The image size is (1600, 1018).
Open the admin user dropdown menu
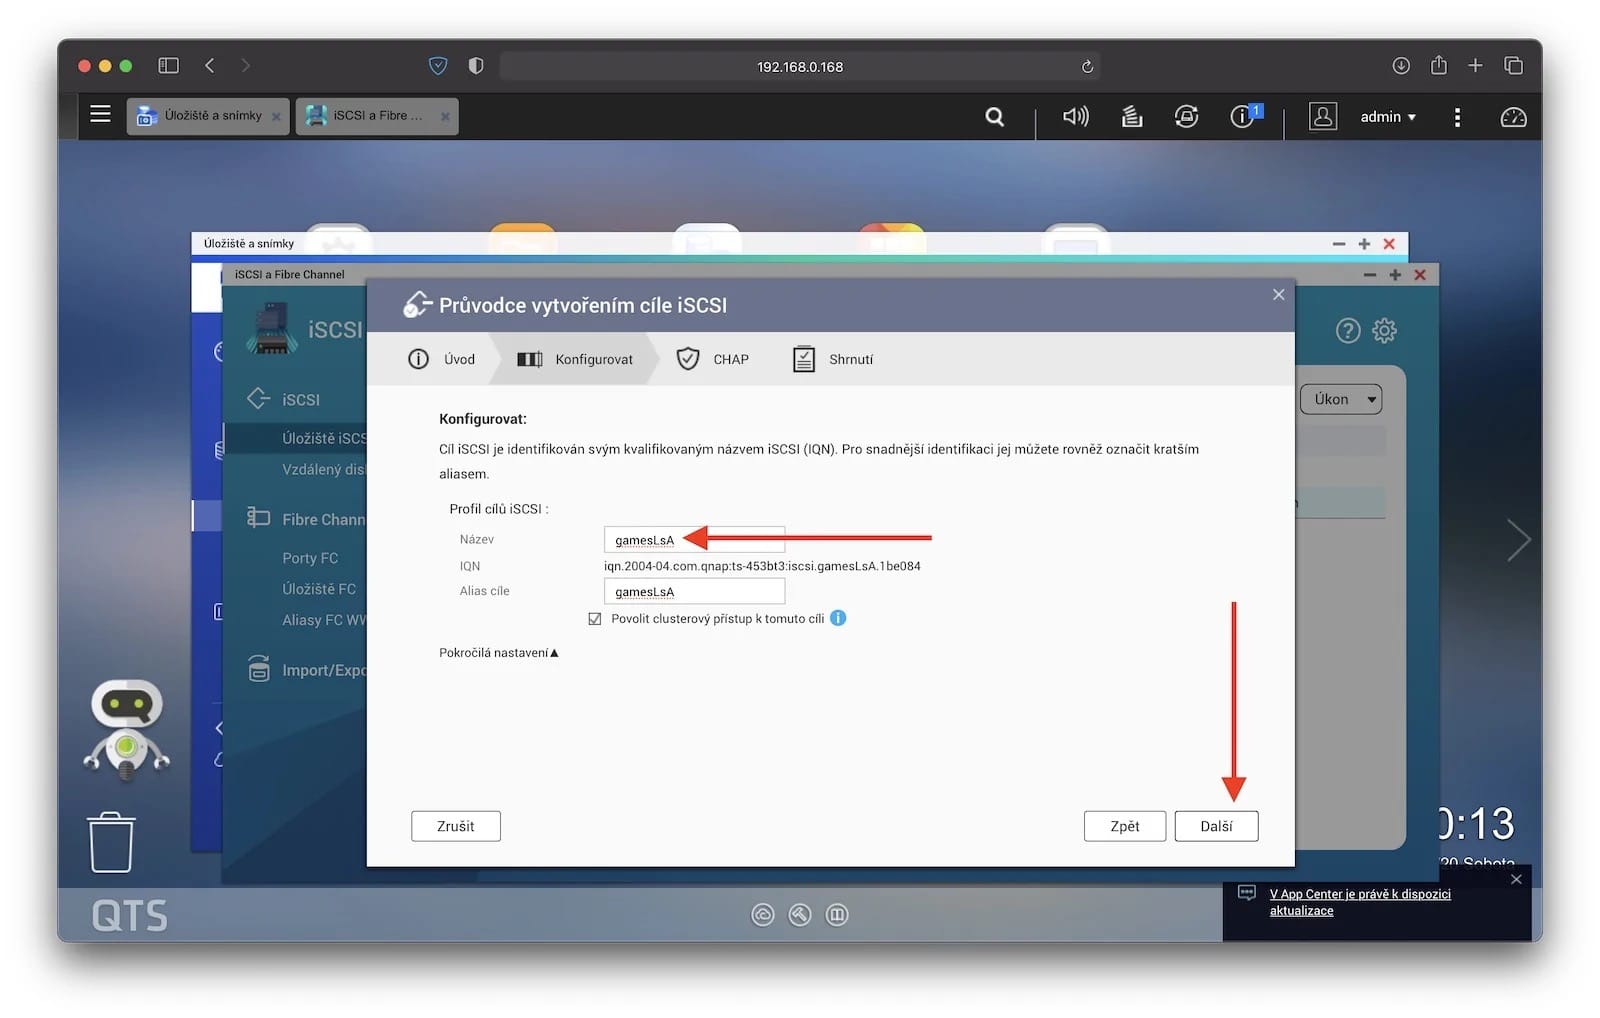click(x=1387, y=117)
